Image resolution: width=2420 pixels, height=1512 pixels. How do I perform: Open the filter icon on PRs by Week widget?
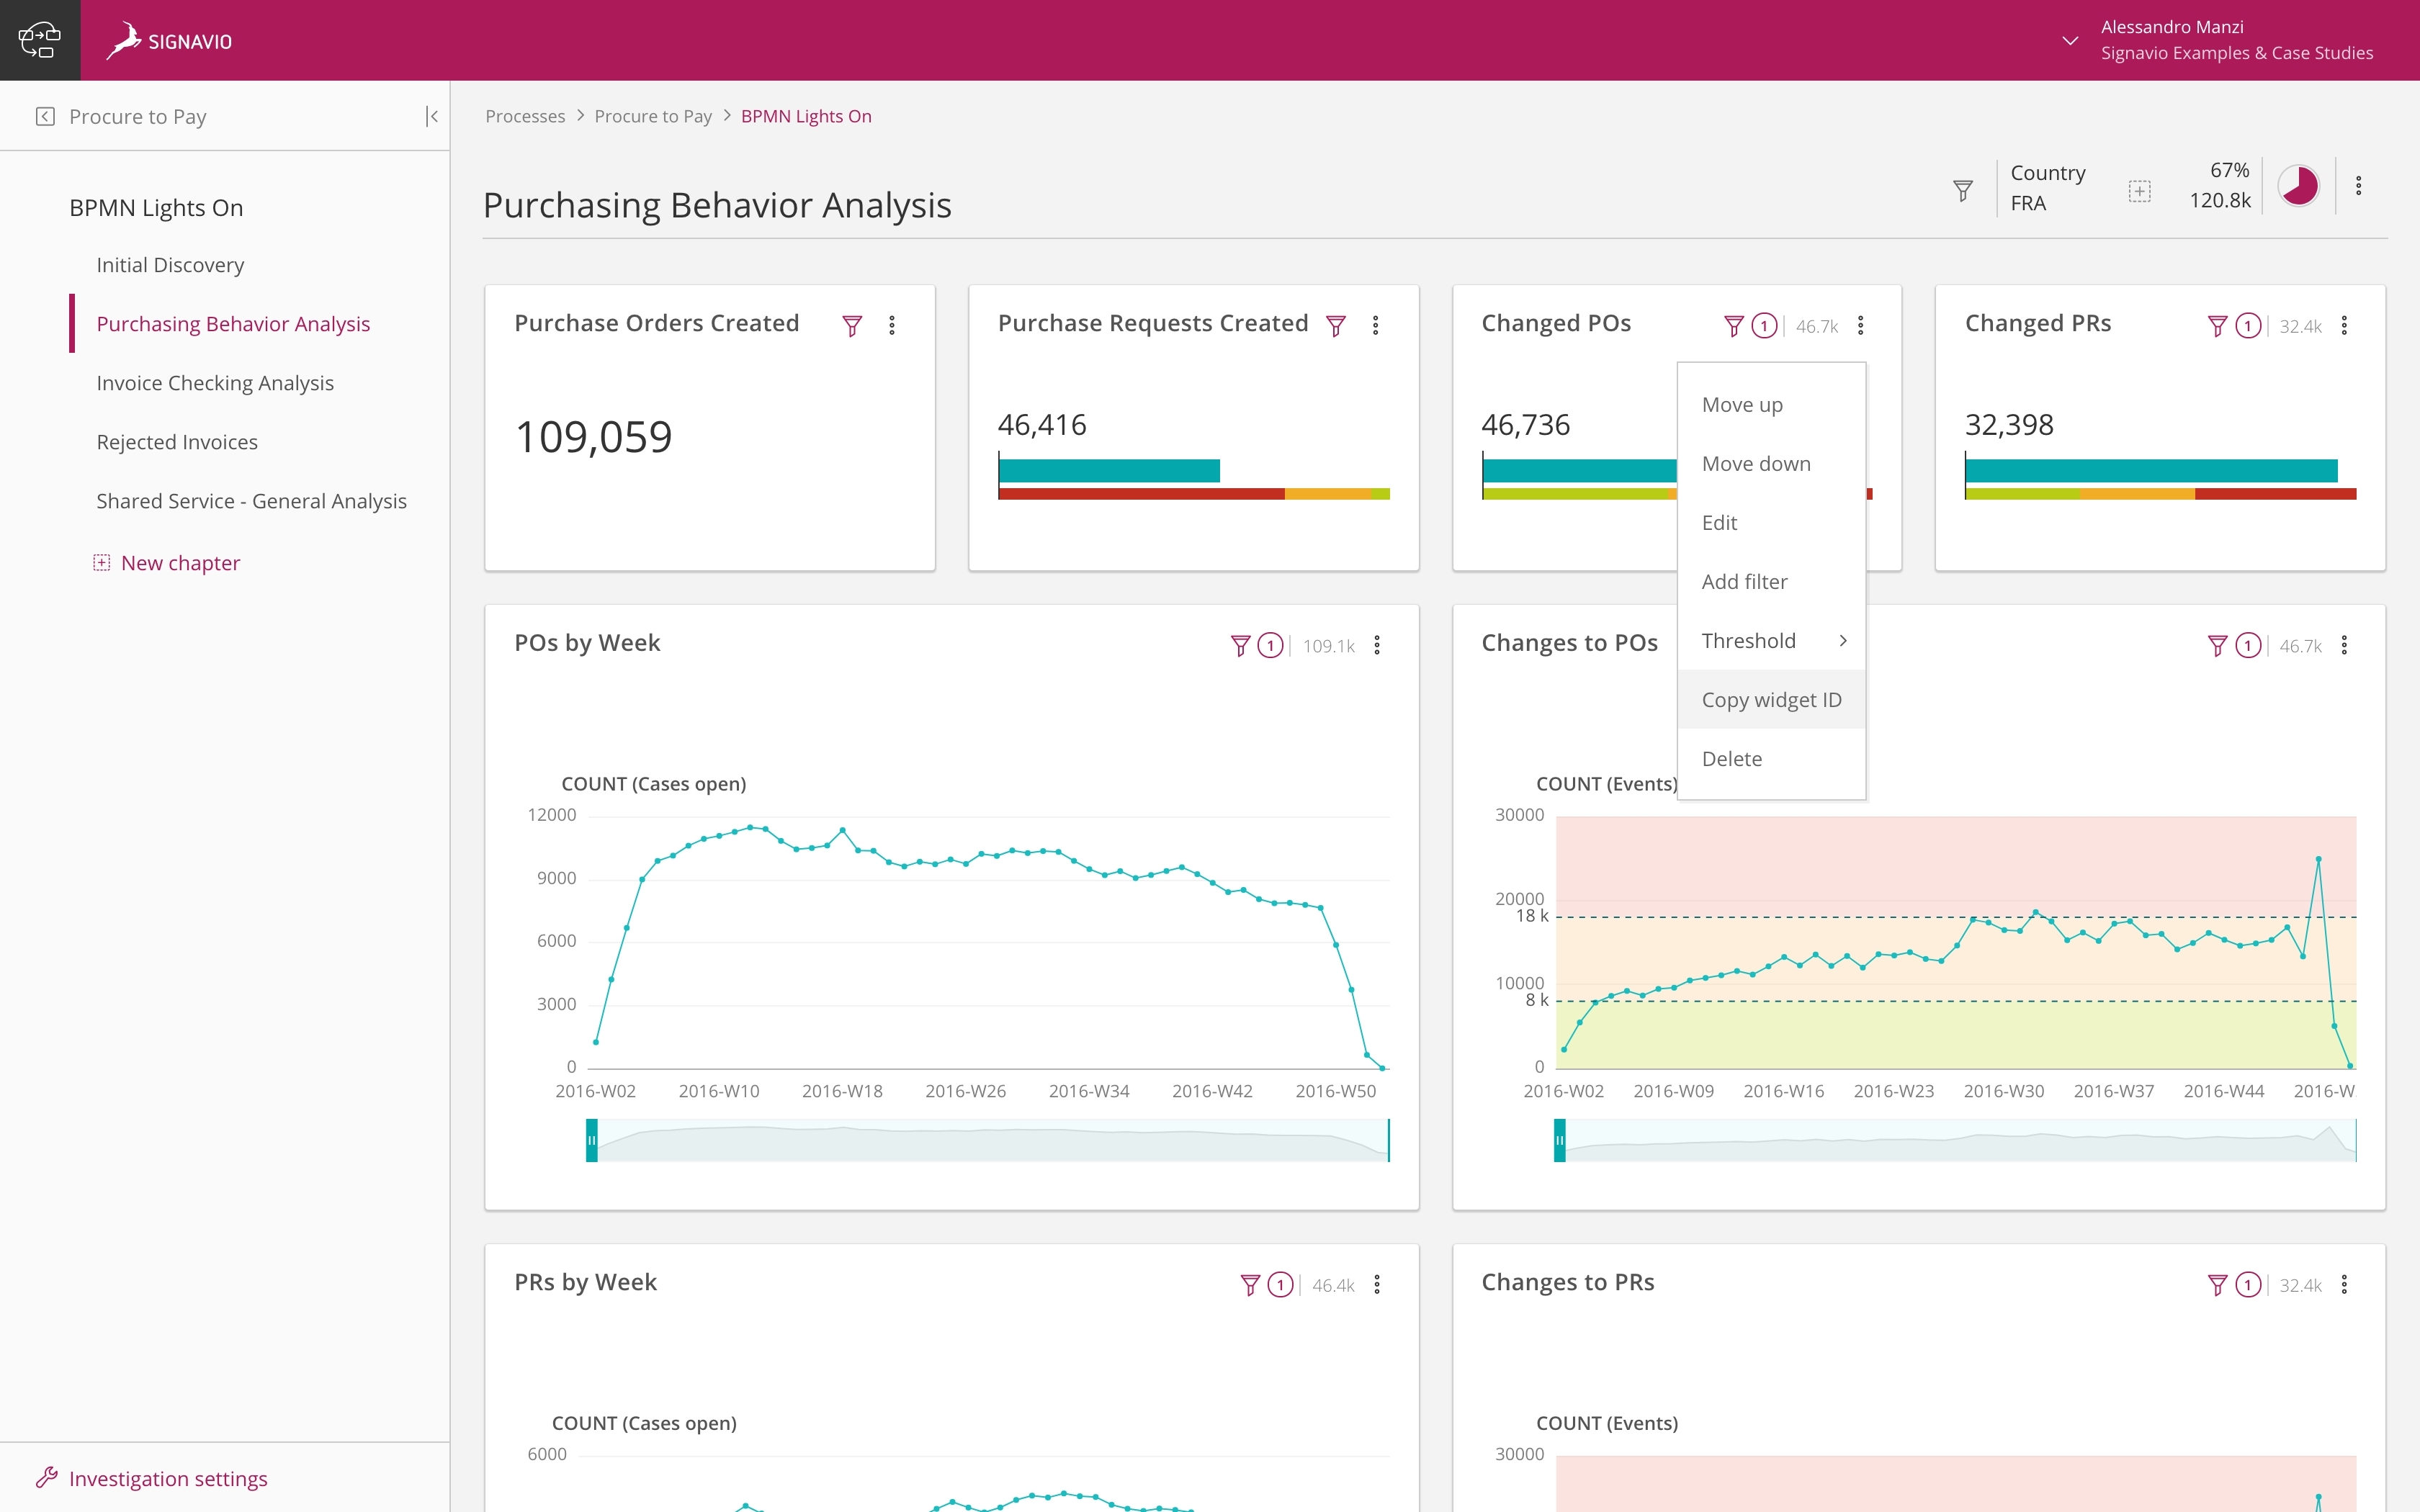[x=1249, y=1284]
